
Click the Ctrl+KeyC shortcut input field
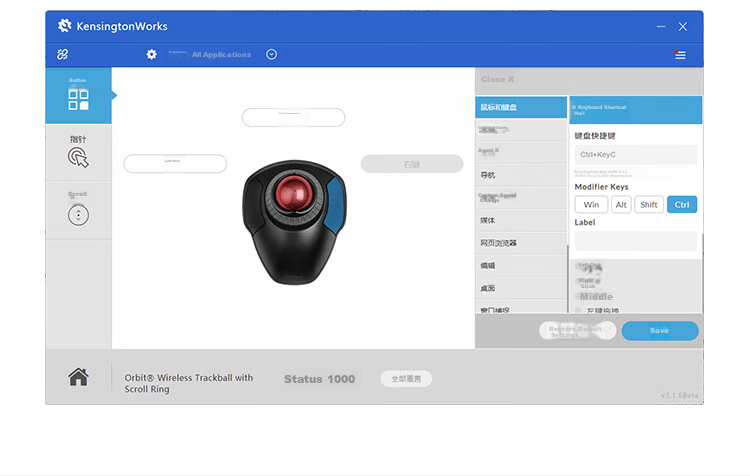636,155
